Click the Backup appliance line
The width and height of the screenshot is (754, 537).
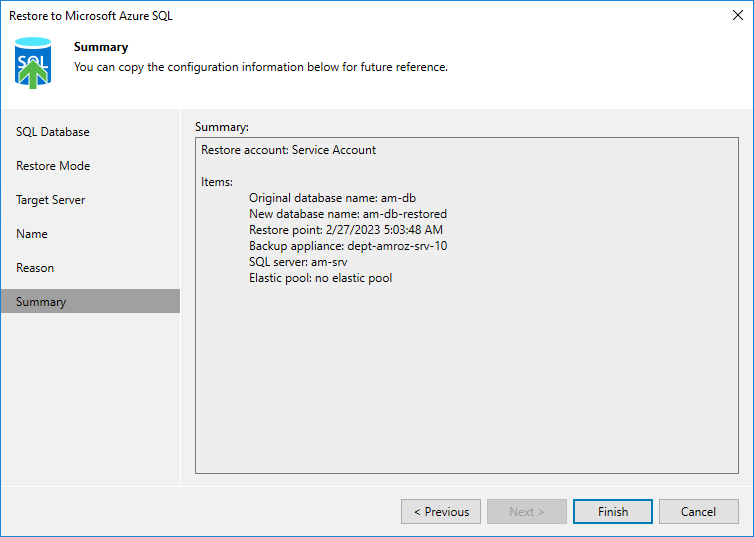click(347, 246)
